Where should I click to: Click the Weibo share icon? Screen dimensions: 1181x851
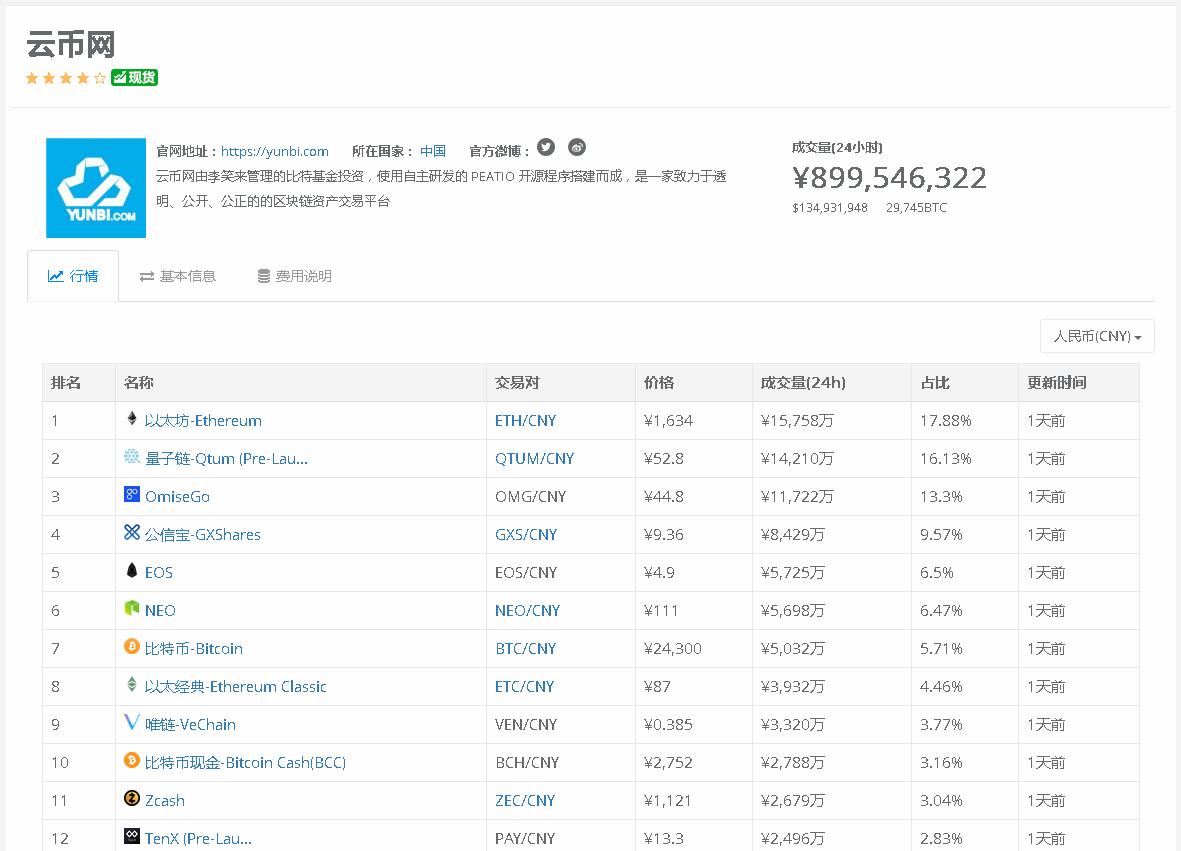(x=577, y=147)
